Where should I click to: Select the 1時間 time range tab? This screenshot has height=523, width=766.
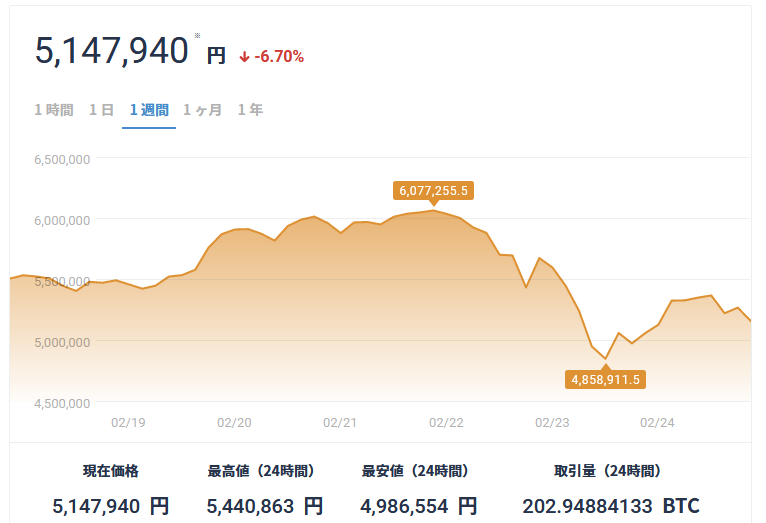coord(54,110)
